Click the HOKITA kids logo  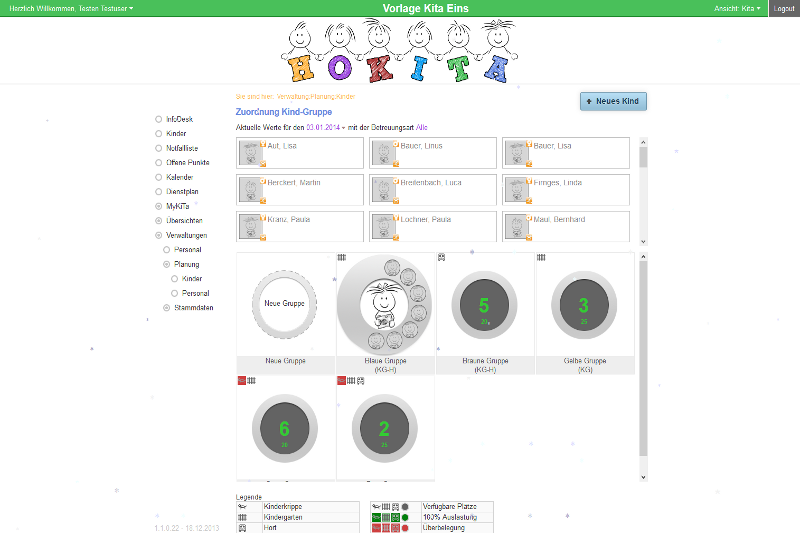point(400,50)
